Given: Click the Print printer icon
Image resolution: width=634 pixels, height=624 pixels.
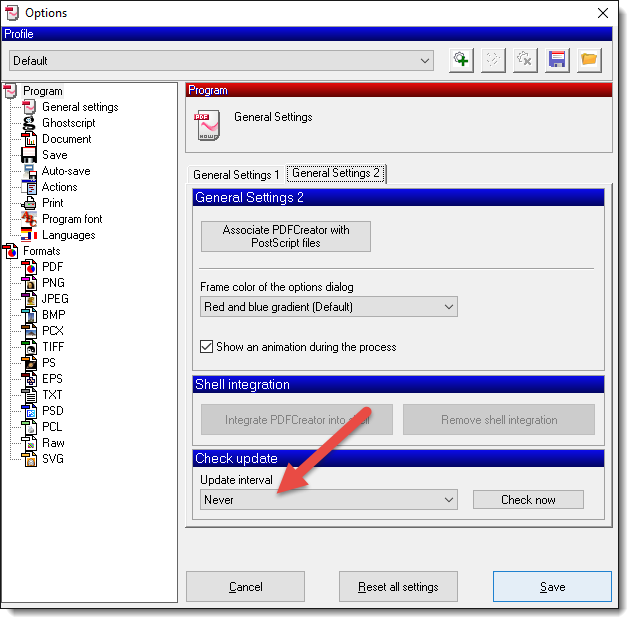Looking at the screenshot, I should click(29, 203).
